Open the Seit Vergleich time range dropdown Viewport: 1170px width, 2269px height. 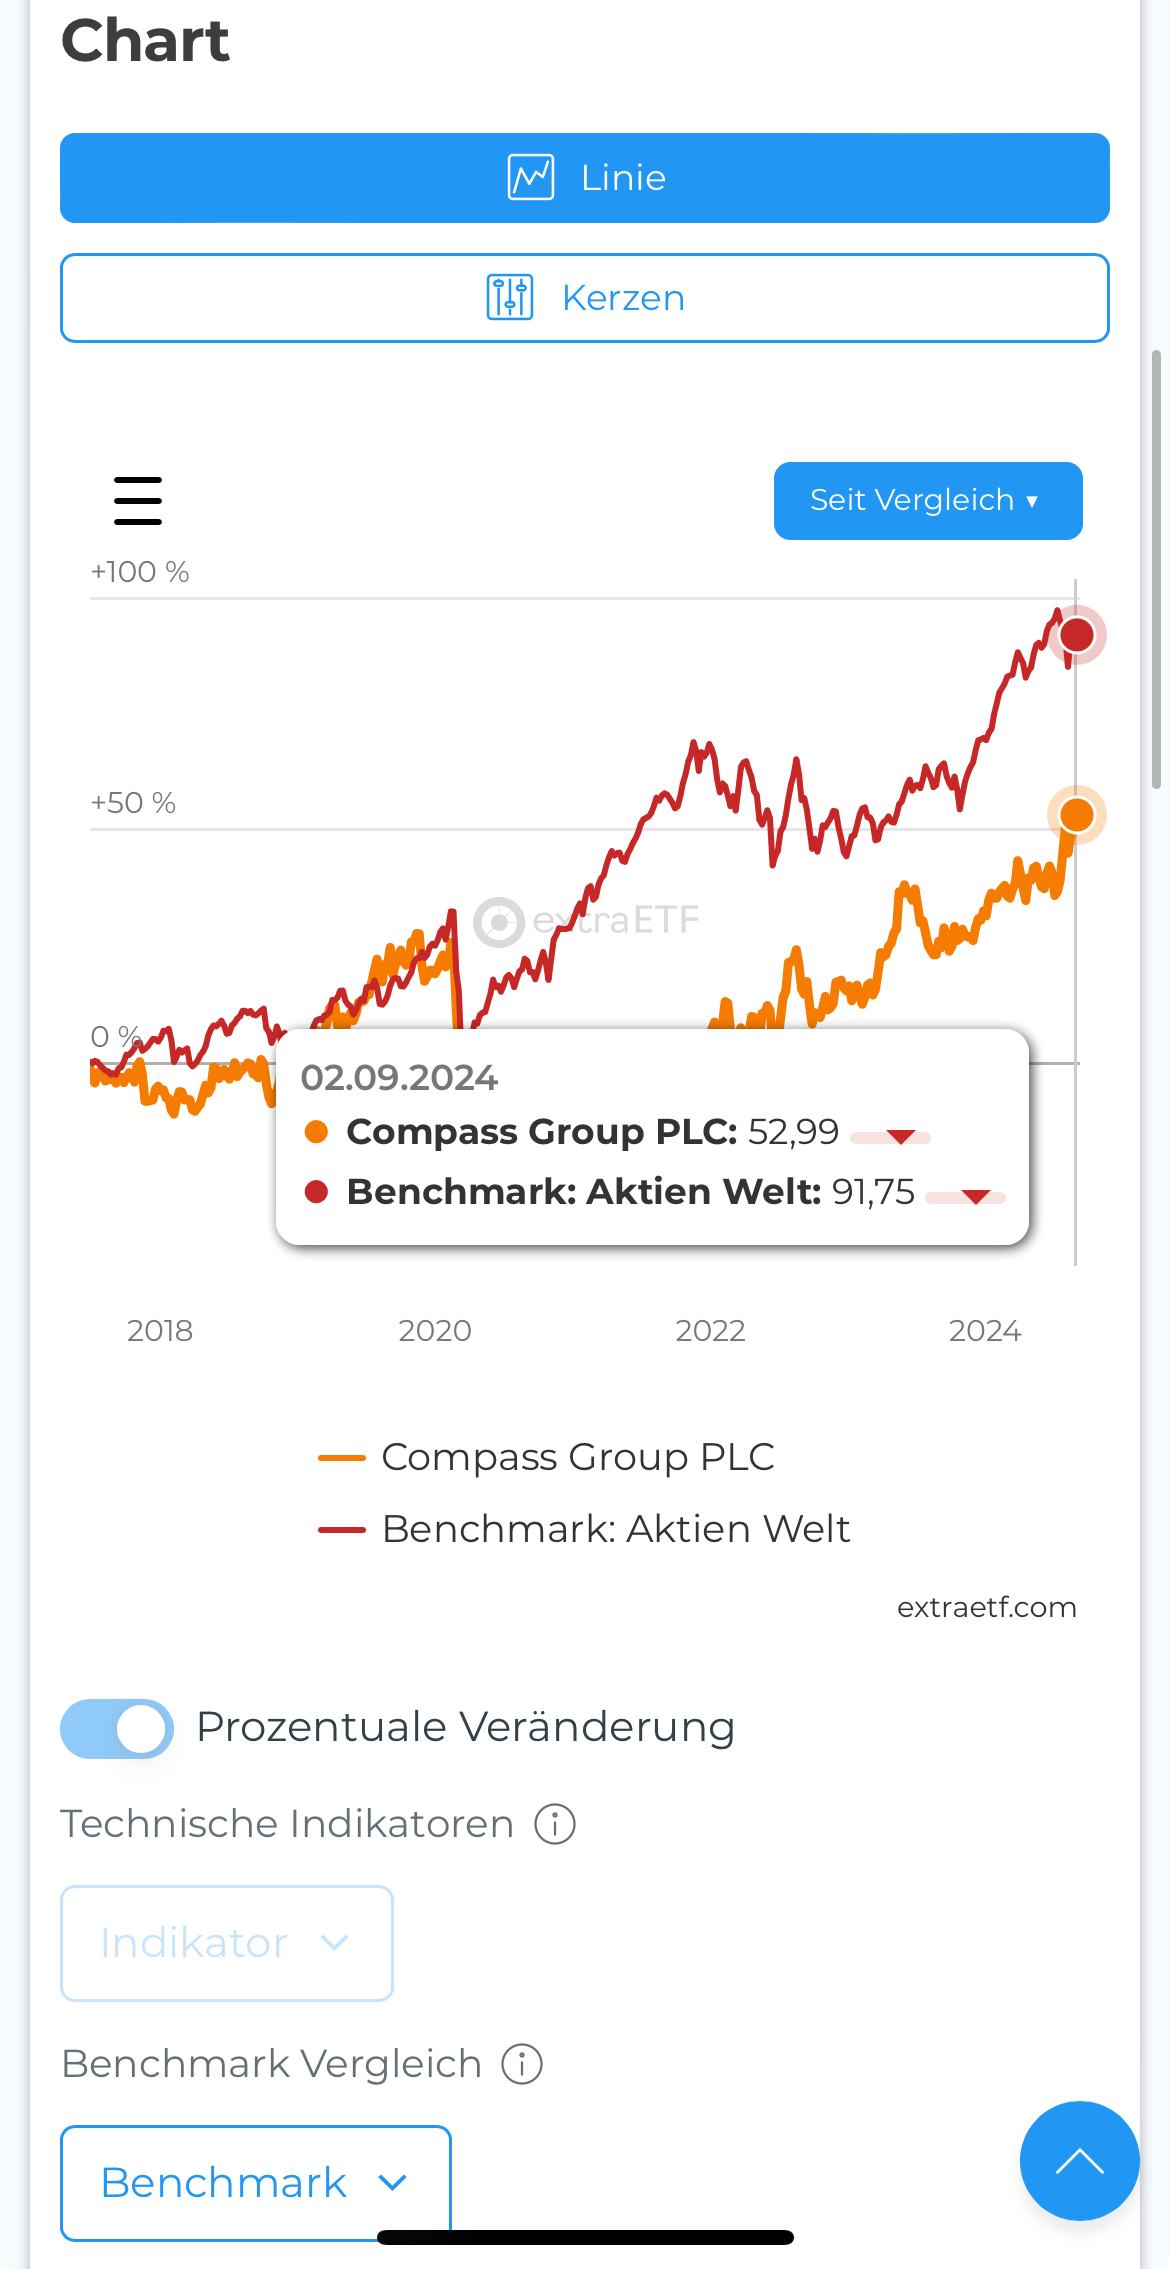927,500
